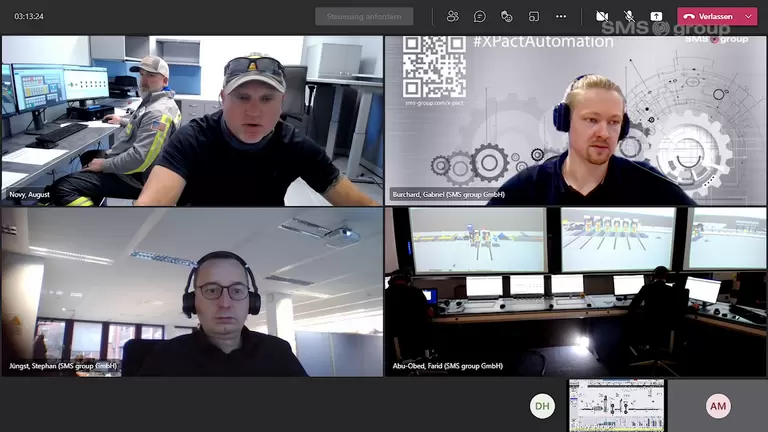This screenshot has height=432, width=768.
Task: Expand the dropdown arrow beside Verlassen
Action: tap(750, 16)
